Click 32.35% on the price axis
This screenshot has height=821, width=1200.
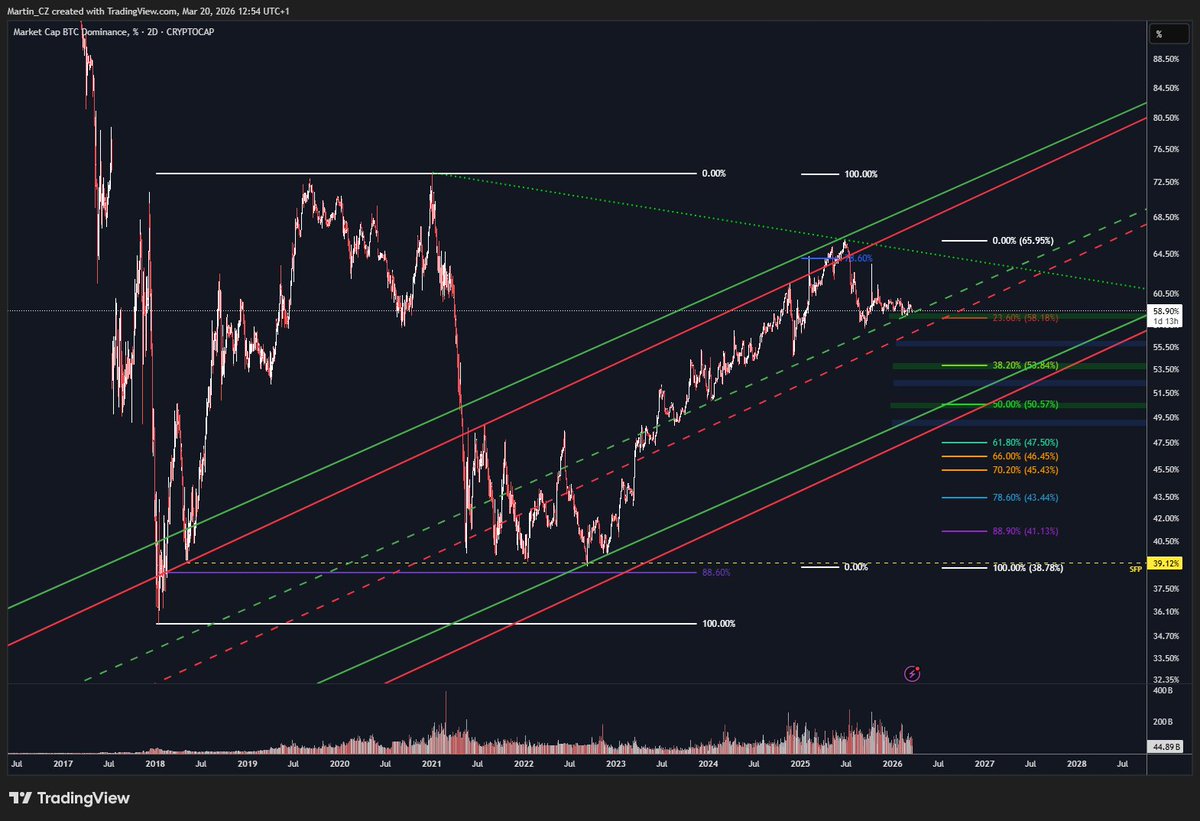pos(1166,679)
